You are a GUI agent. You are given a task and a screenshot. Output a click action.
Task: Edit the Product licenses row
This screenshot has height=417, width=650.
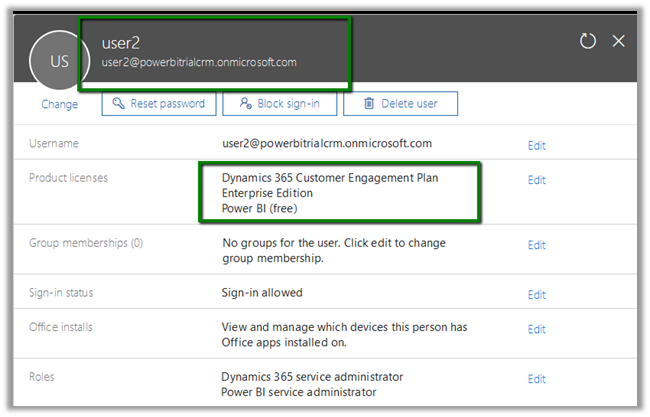536,180
